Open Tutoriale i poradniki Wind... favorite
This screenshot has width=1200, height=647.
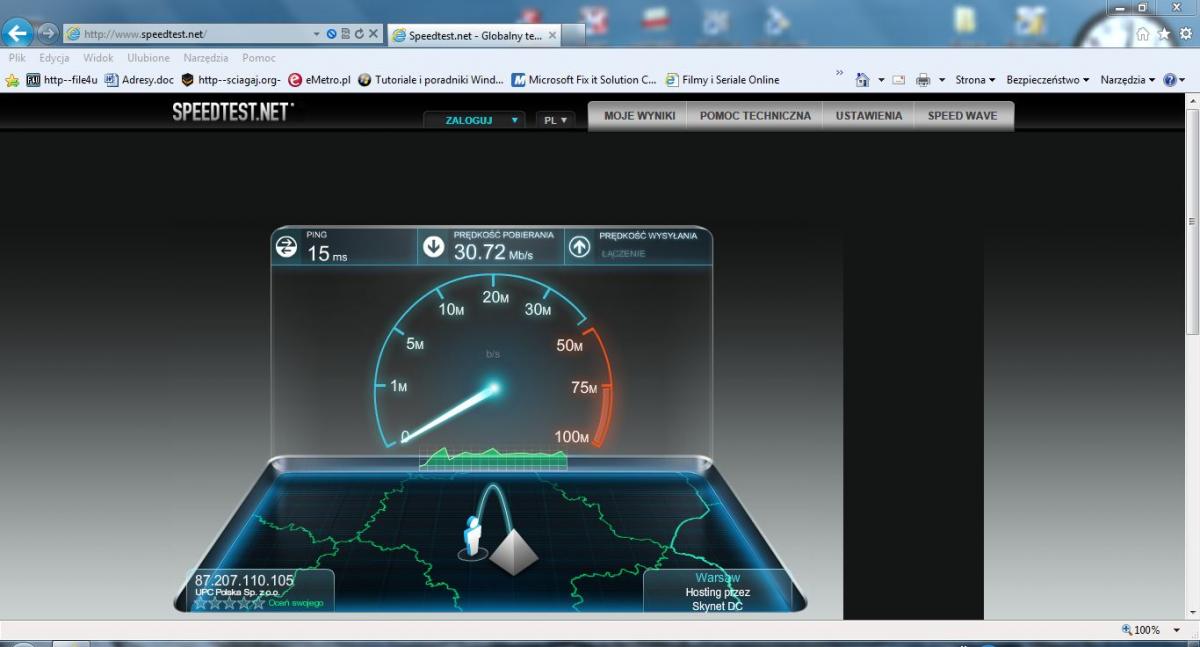pos(430,80)
